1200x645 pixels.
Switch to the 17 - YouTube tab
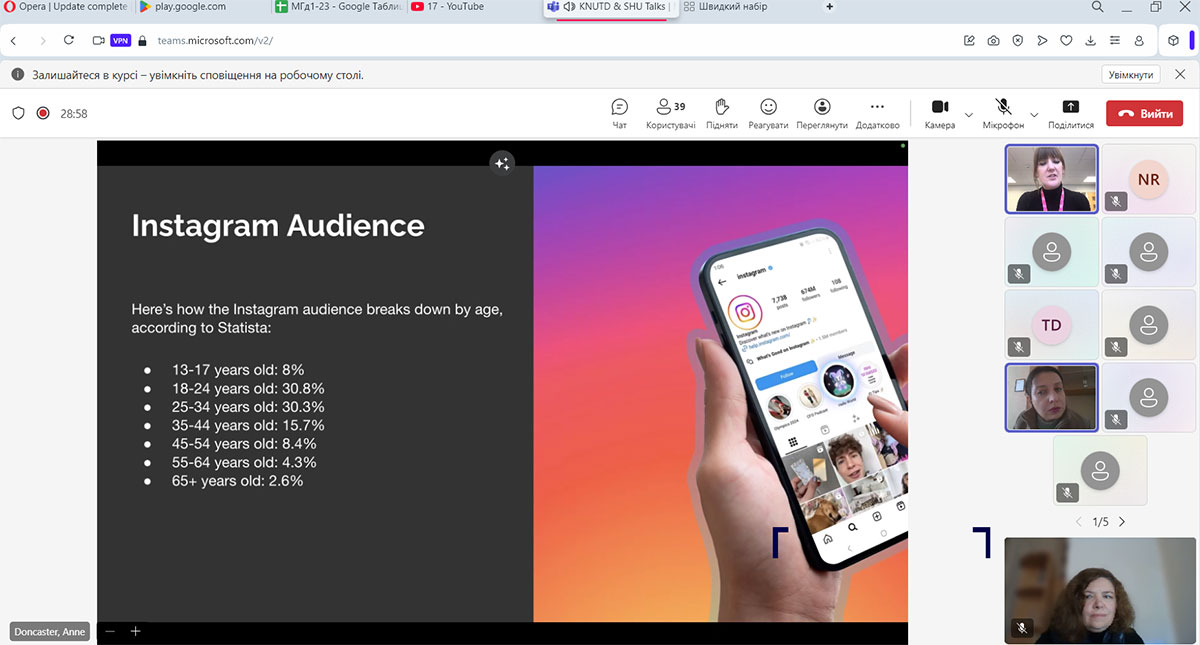click(472, 7)
